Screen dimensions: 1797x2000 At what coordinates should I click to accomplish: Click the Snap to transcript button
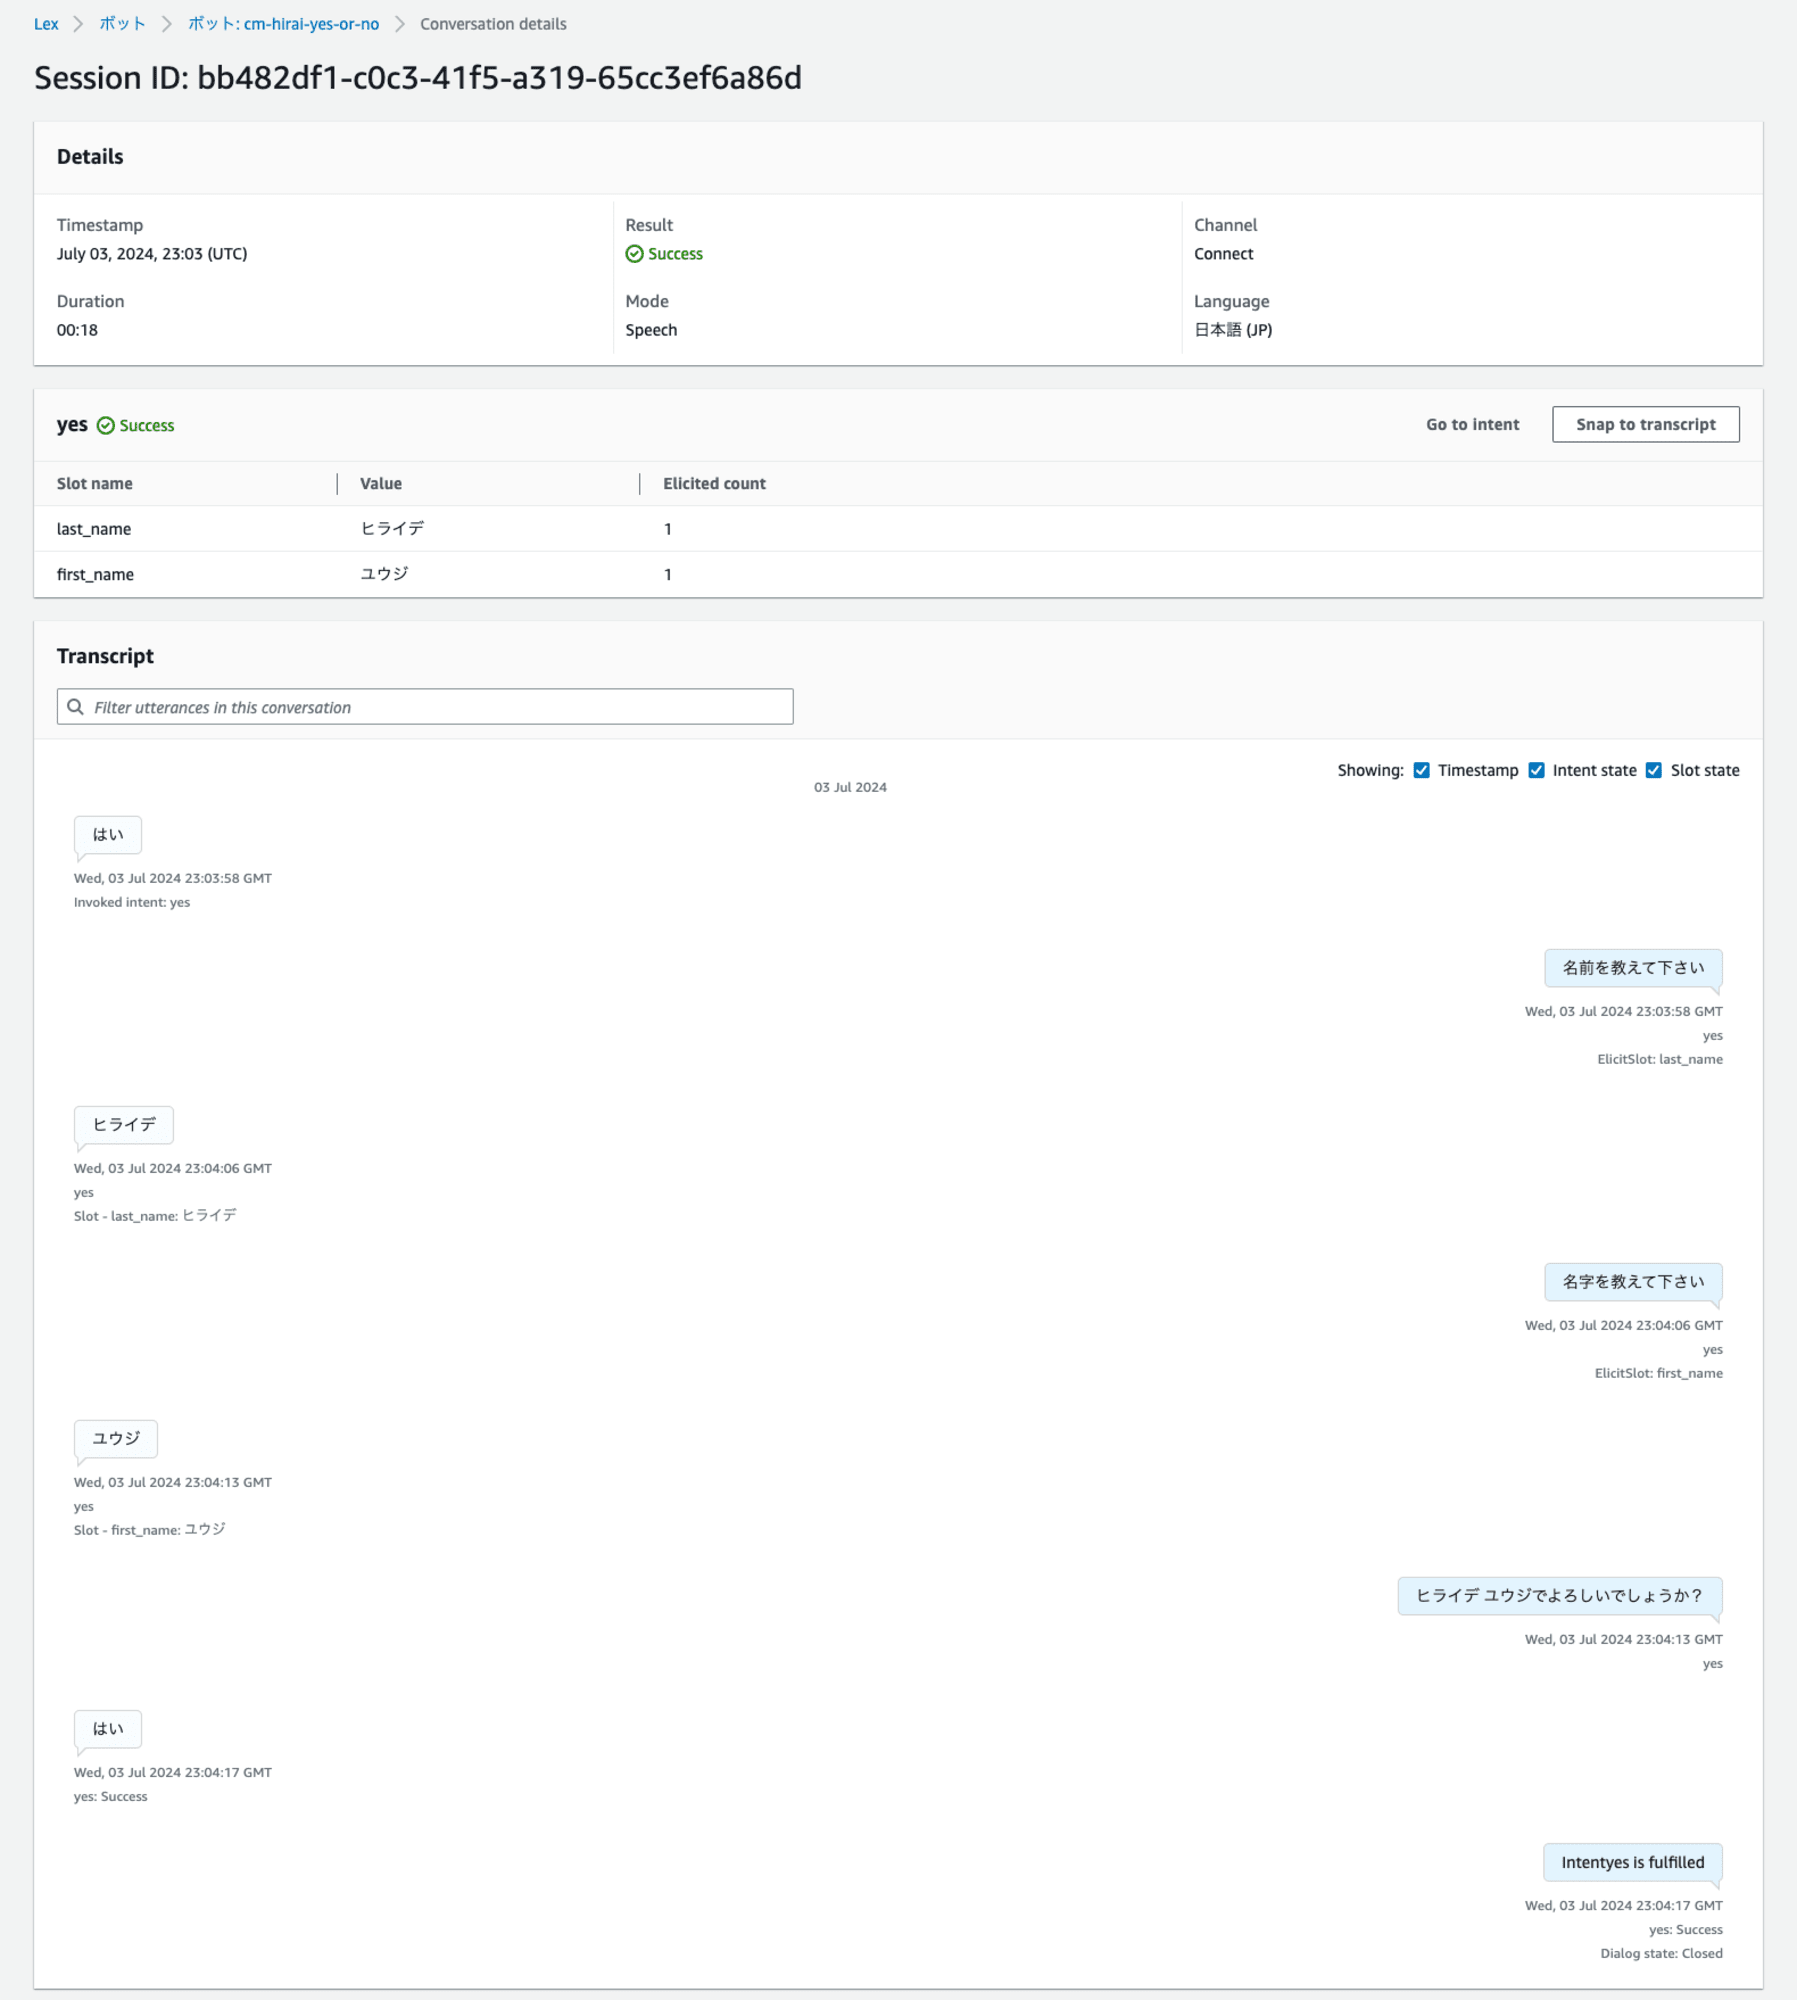point(1645,424)
